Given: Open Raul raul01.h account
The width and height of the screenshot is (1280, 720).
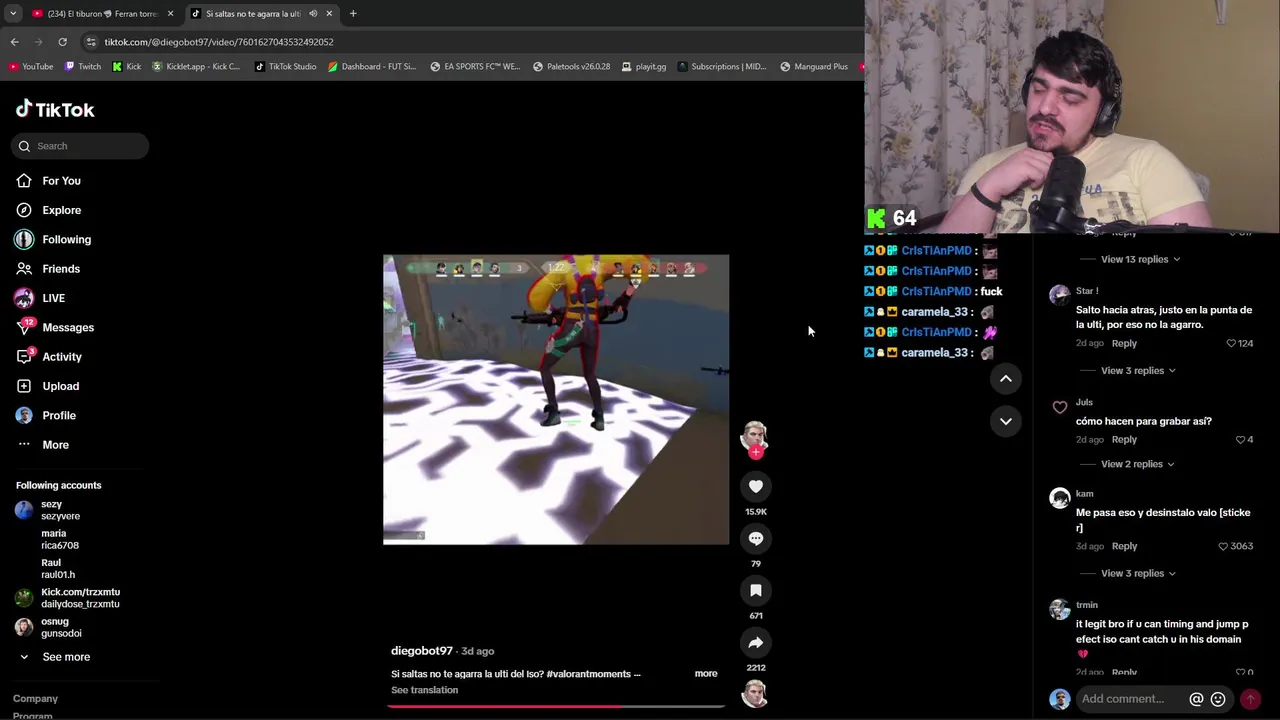Looking at the screenshot, I should [58, 568].
